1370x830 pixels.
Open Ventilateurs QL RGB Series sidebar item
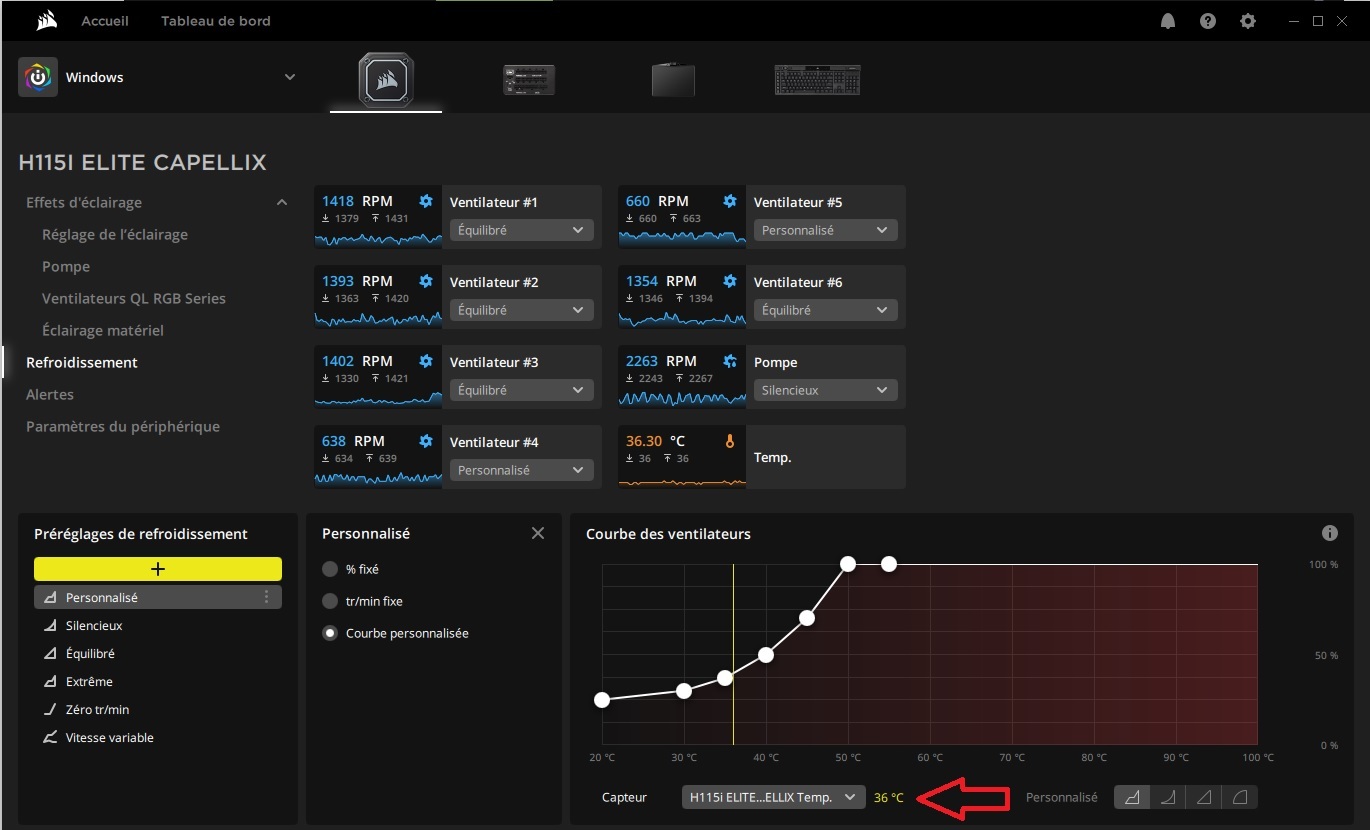click(x=134, y=298)
